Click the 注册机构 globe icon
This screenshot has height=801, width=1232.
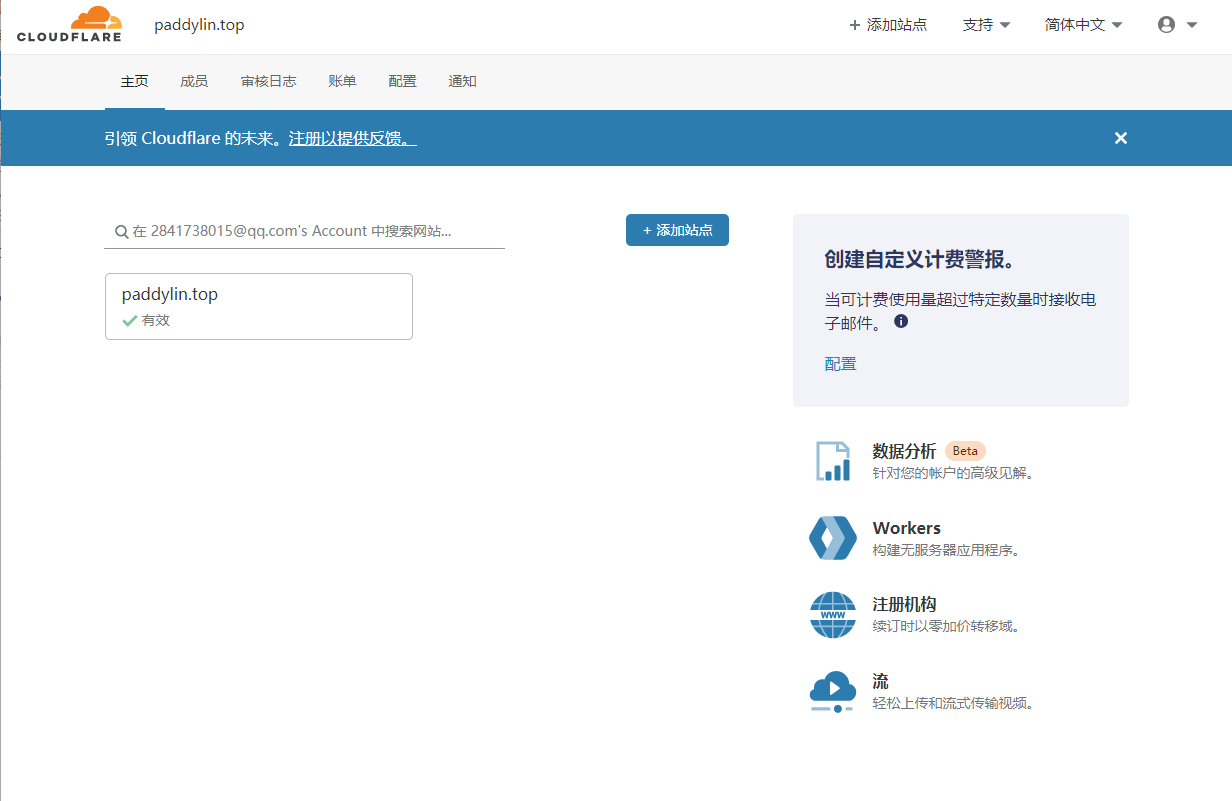click(833, 615)
